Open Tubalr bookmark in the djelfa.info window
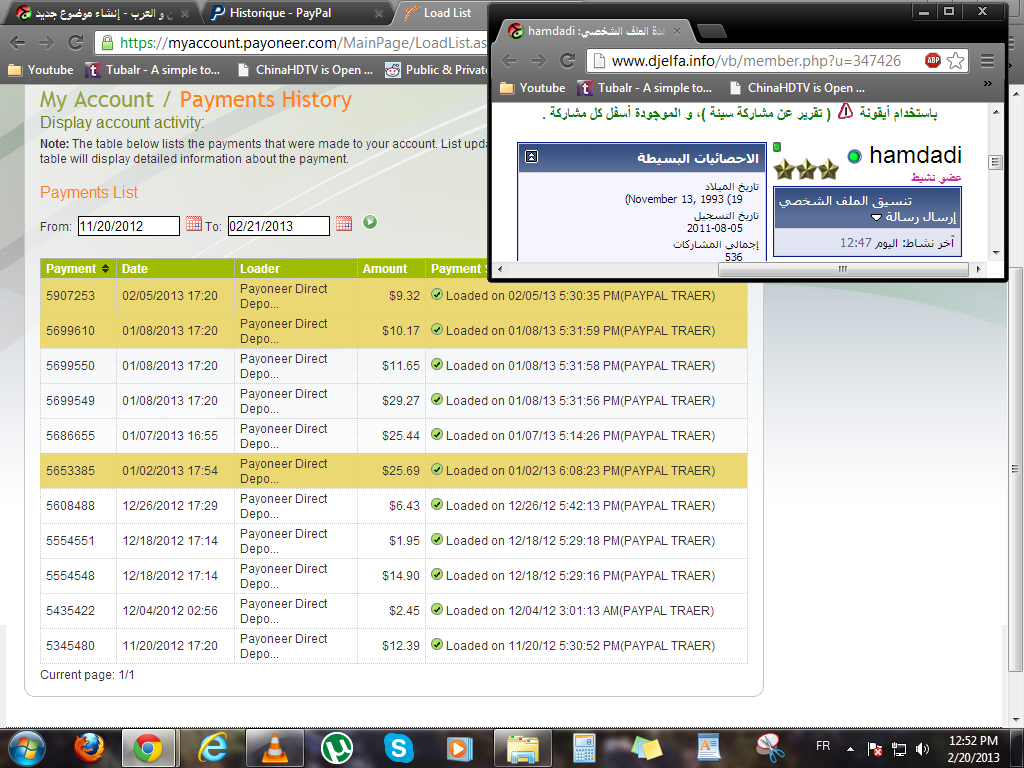 [x=645, y=88]
